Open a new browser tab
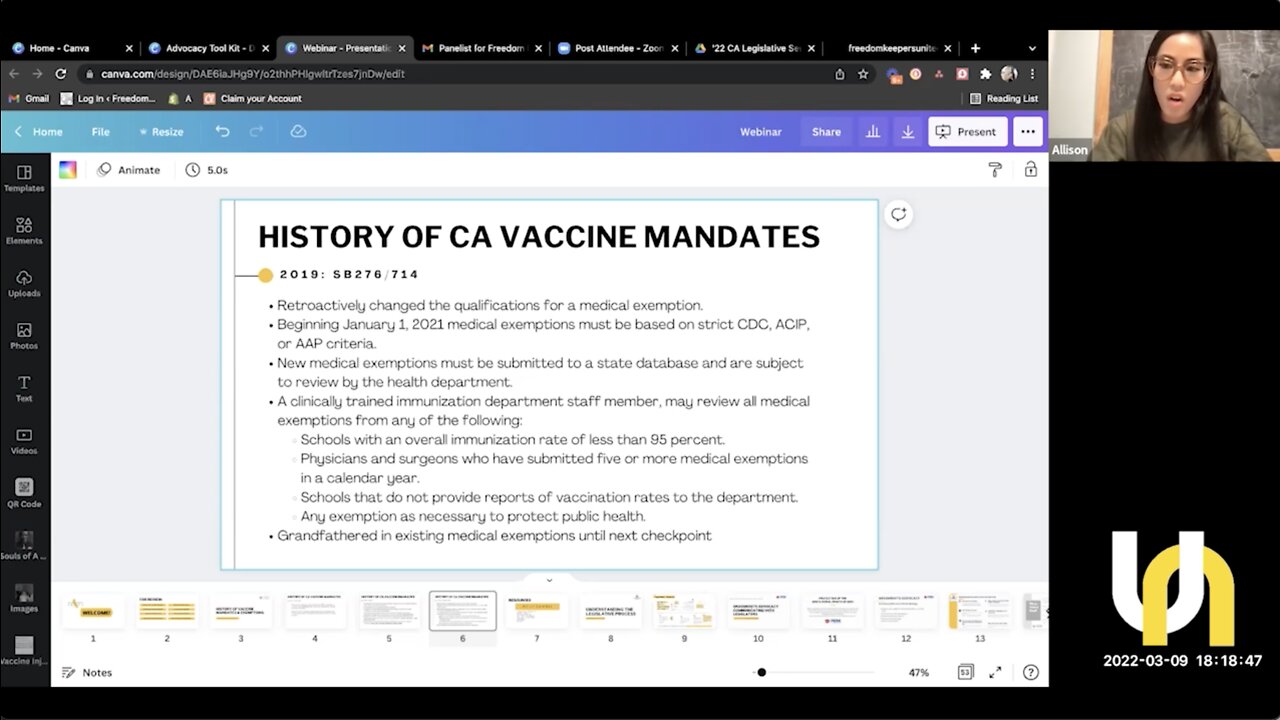 pos(975,48)
